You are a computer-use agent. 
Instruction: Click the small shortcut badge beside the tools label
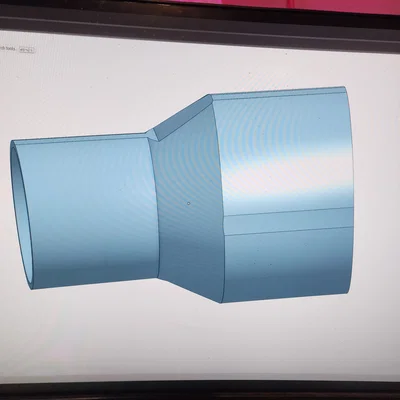pos(27,50)
